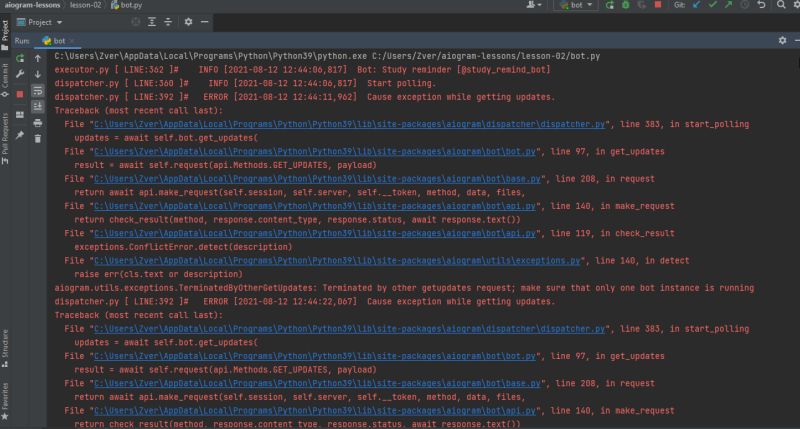Rerun the bot from the Run panel

[x=20, y=58]
